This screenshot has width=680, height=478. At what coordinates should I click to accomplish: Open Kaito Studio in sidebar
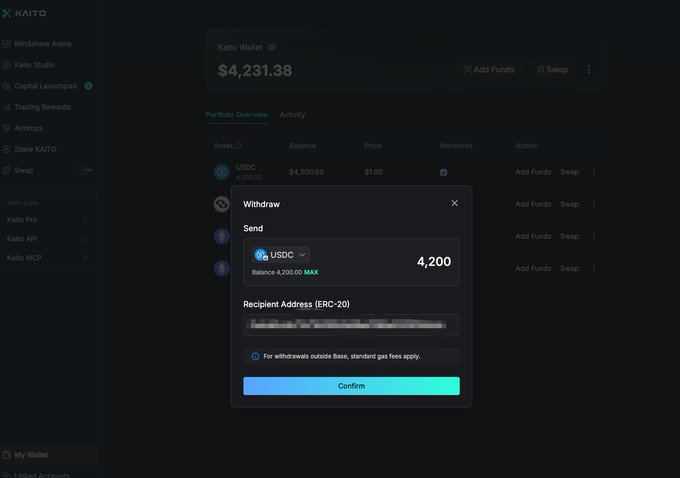tap(34, 65)
